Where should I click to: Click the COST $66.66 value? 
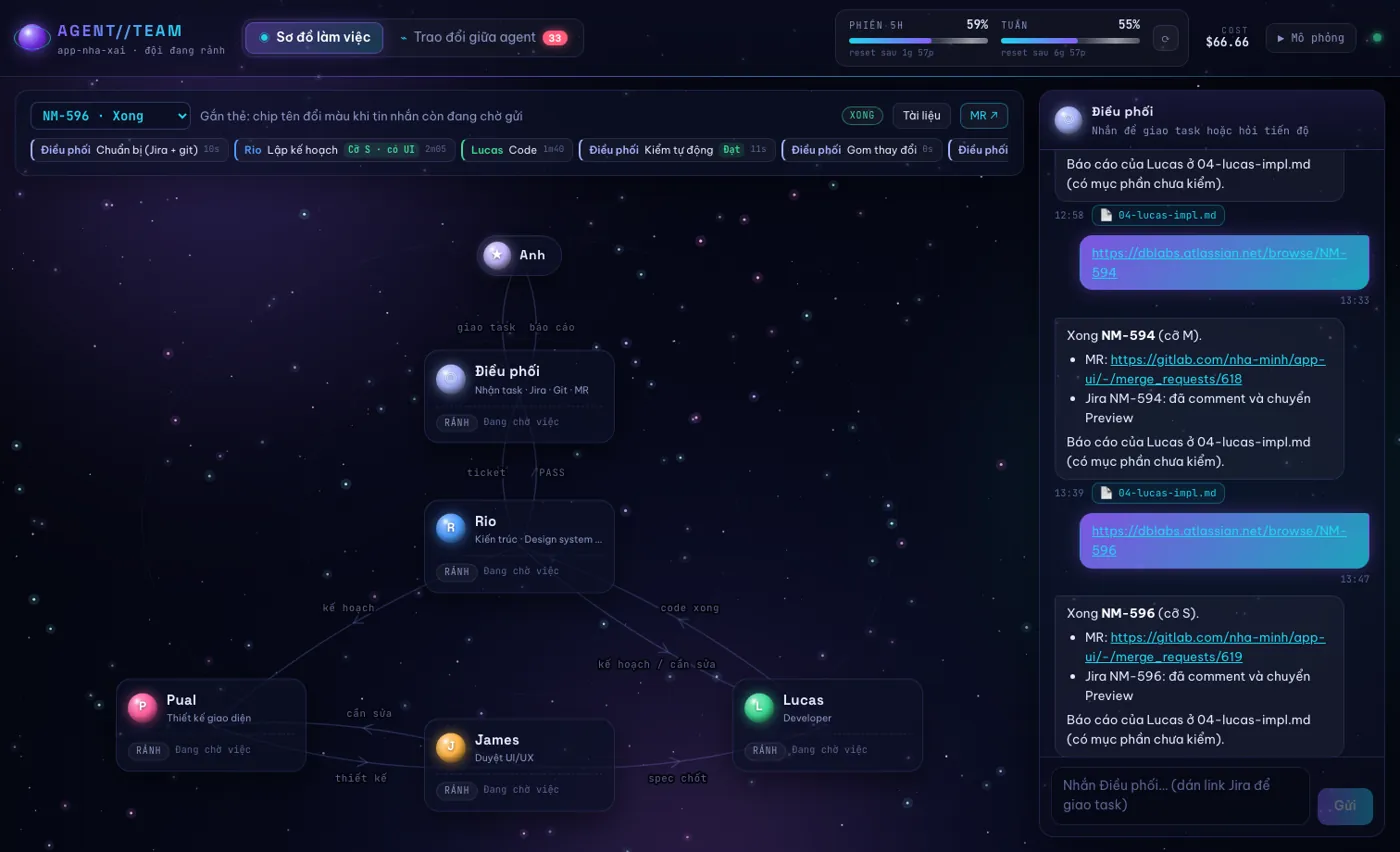click(1227, 42)
